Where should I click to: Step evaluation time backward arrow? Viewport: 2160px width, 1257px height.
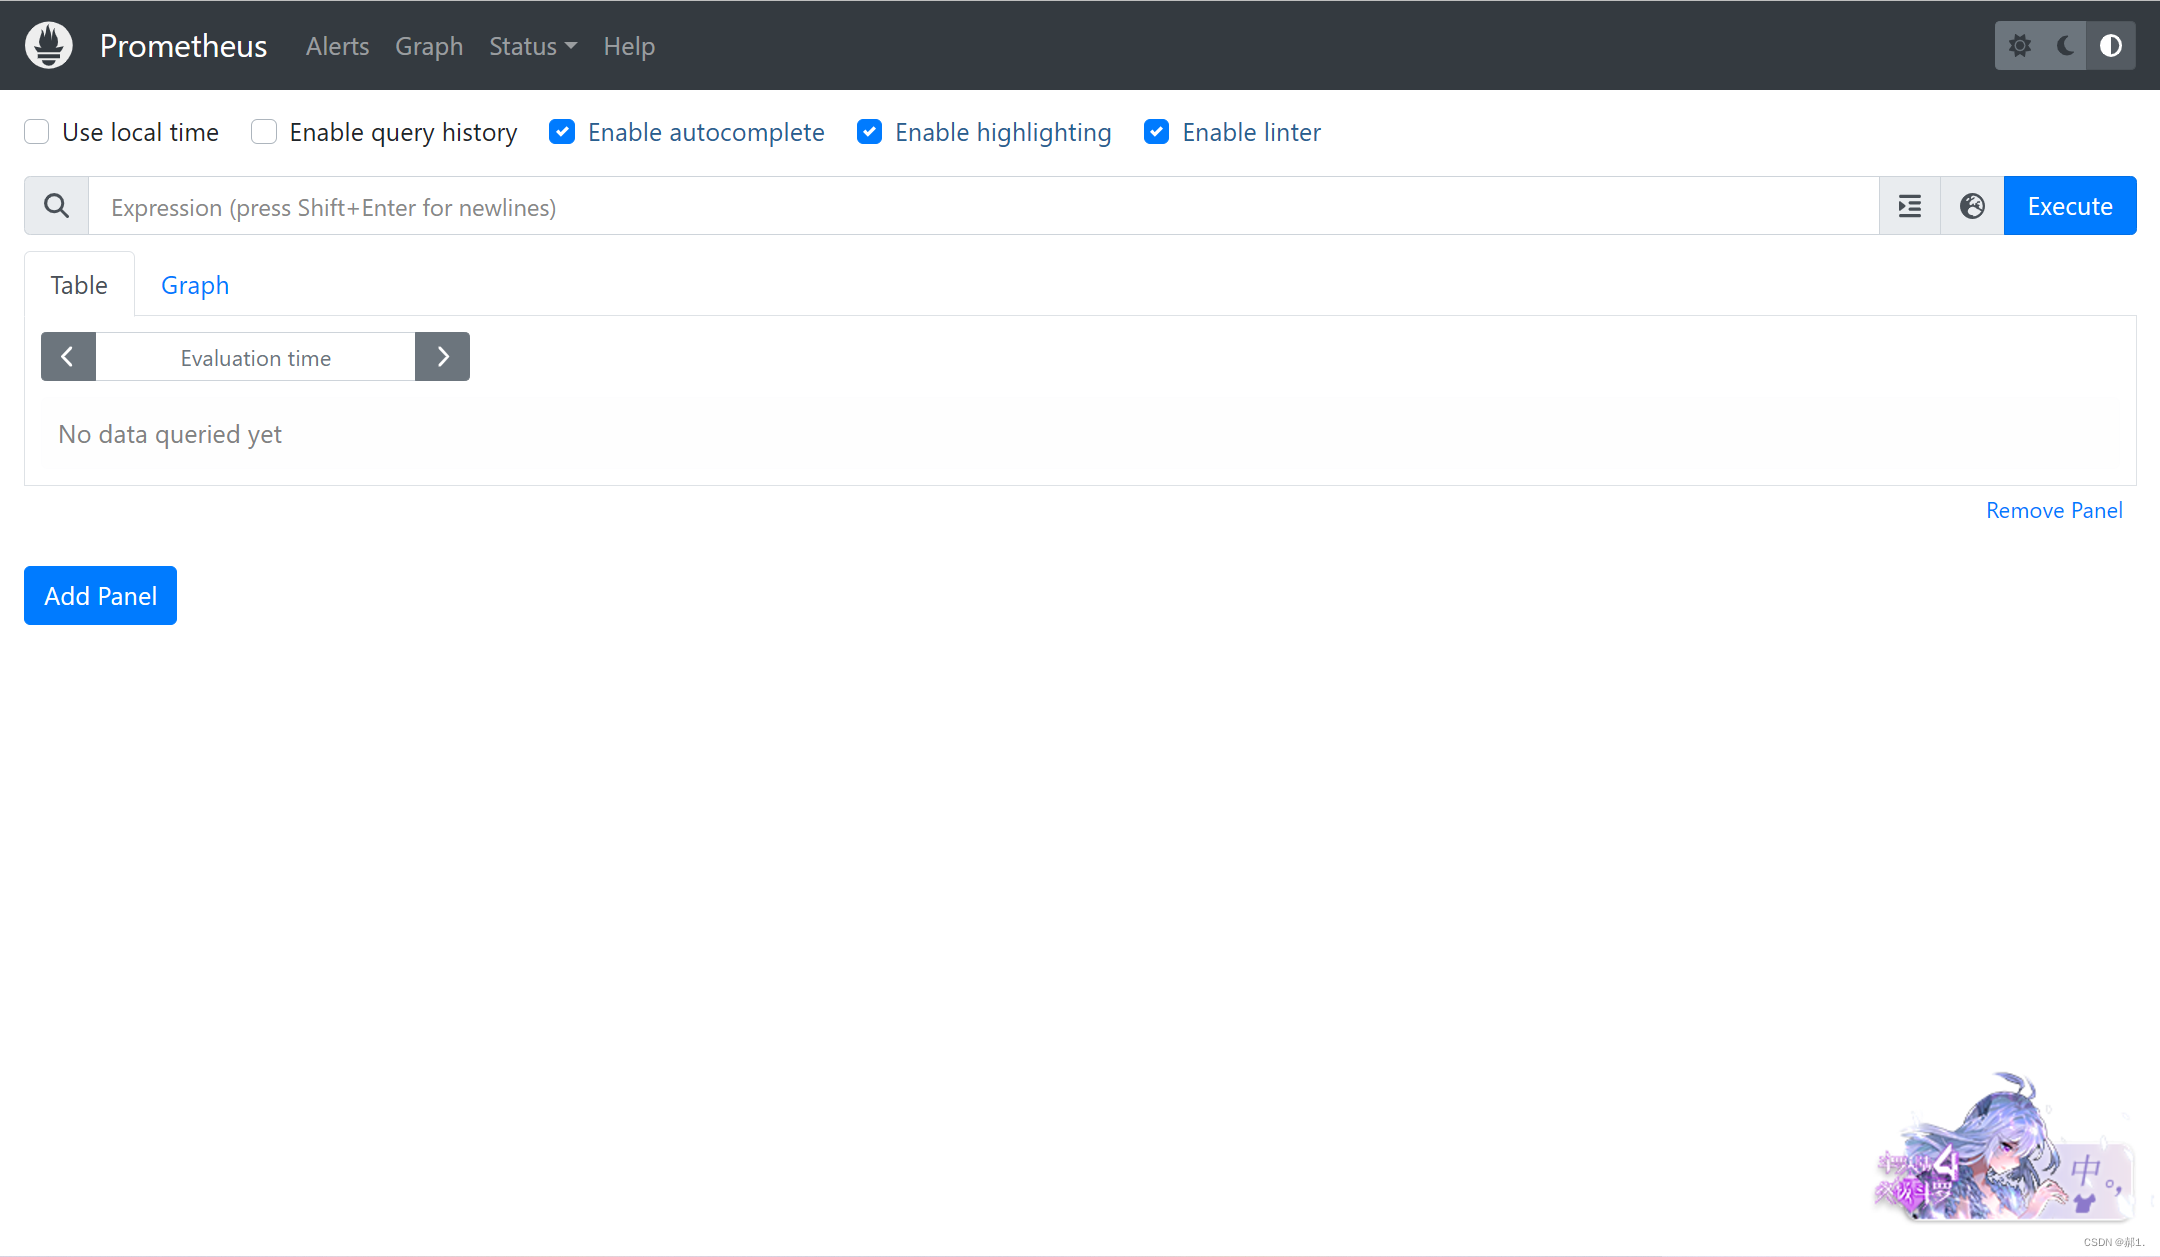(68, 357)
